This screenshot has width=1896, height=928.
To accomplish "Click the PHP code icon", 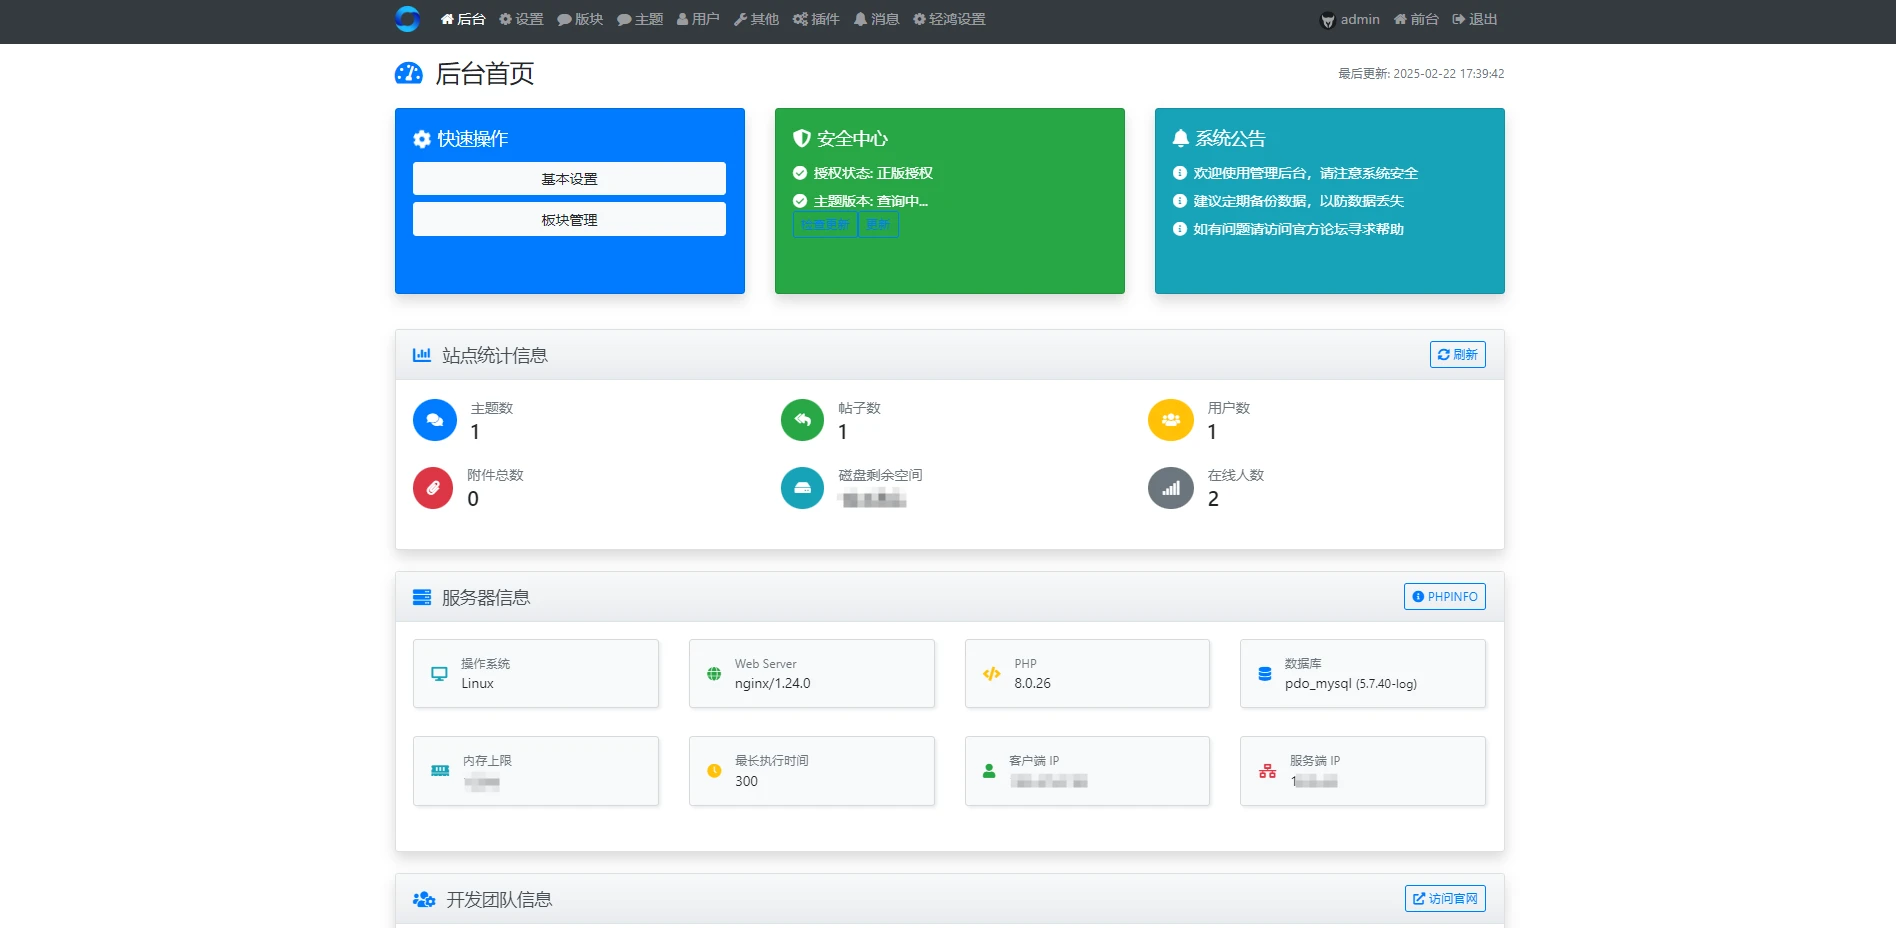I will [991, 674].
